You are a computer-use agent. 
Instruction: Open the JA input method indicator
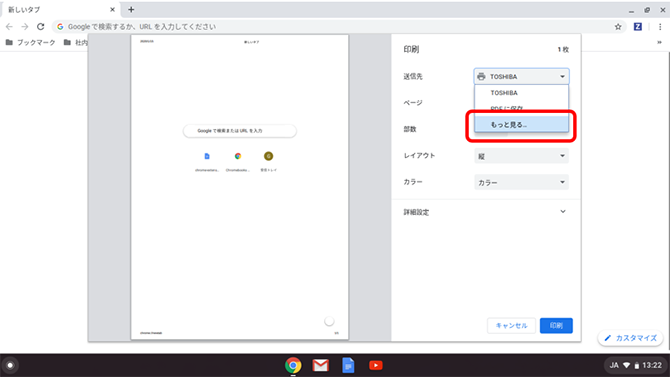[614, 365]
